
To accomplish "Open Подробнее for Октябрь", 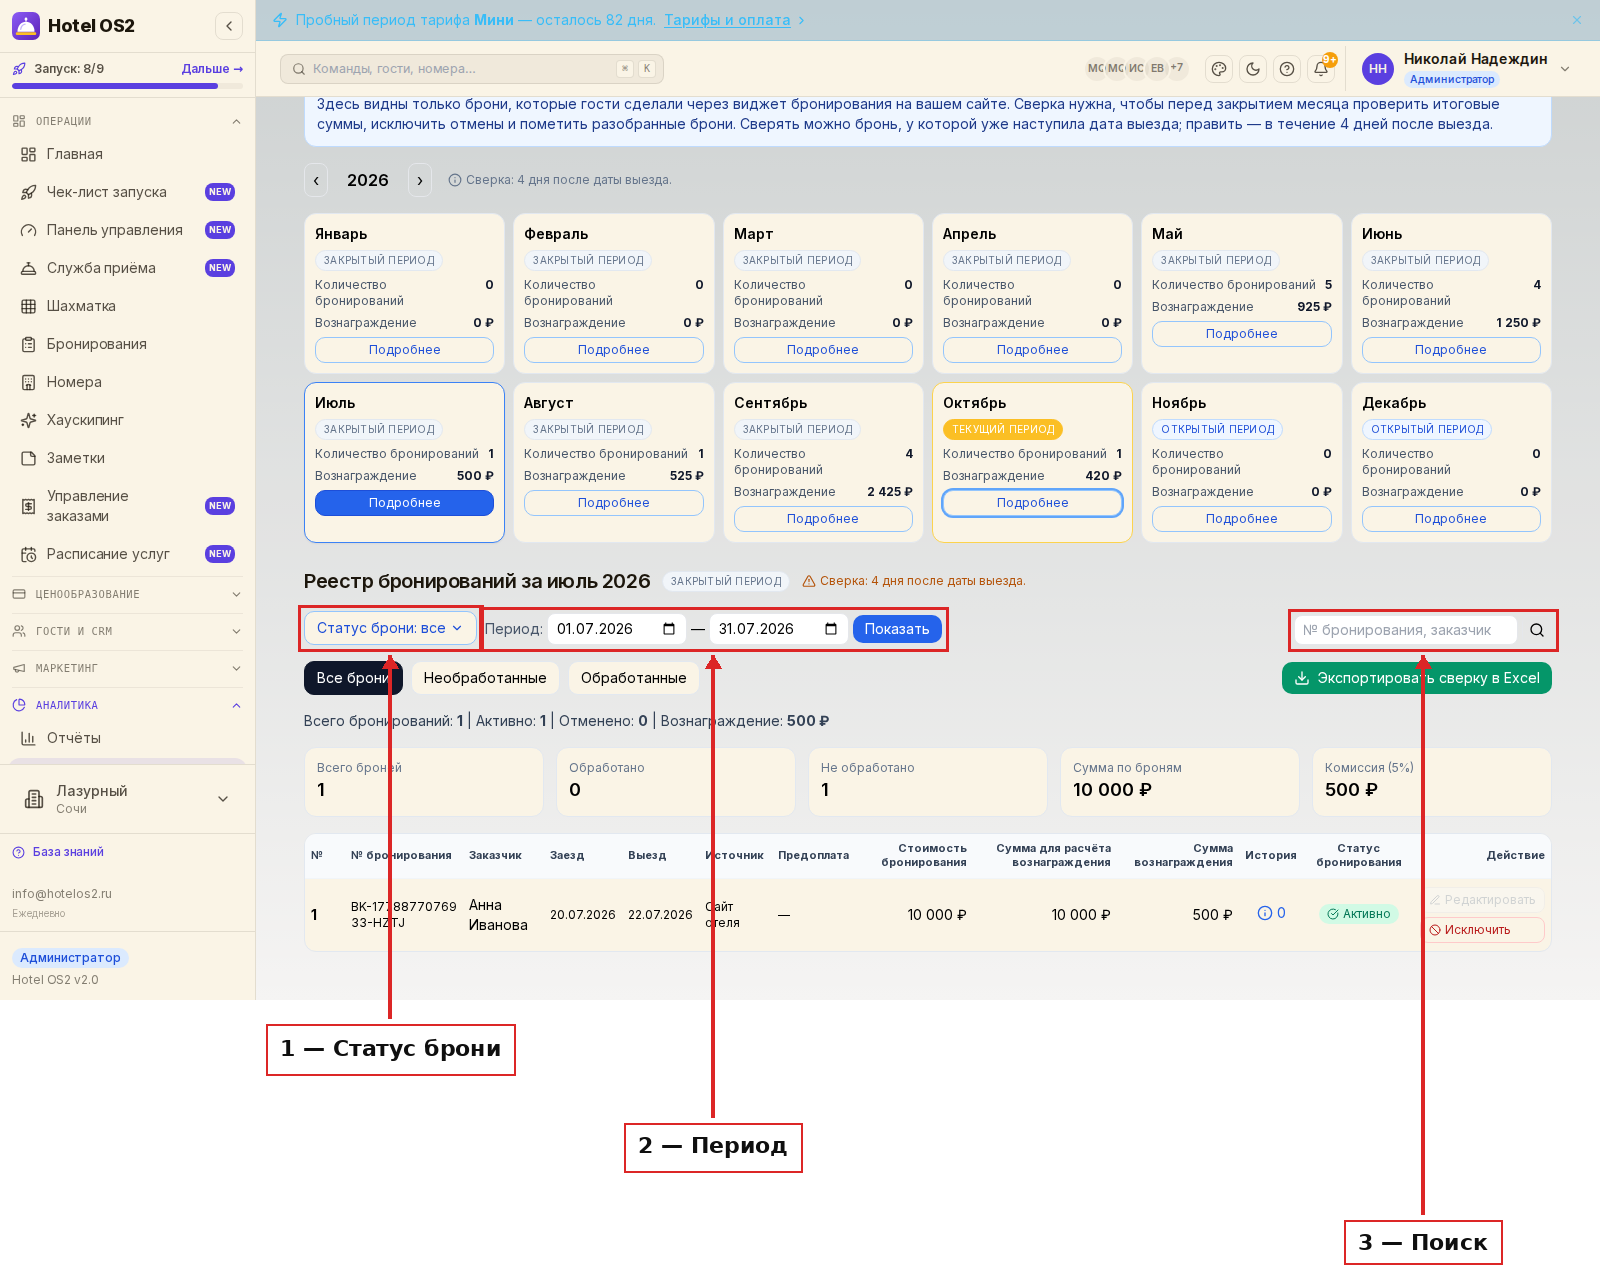I will (x=1032, y=503).
